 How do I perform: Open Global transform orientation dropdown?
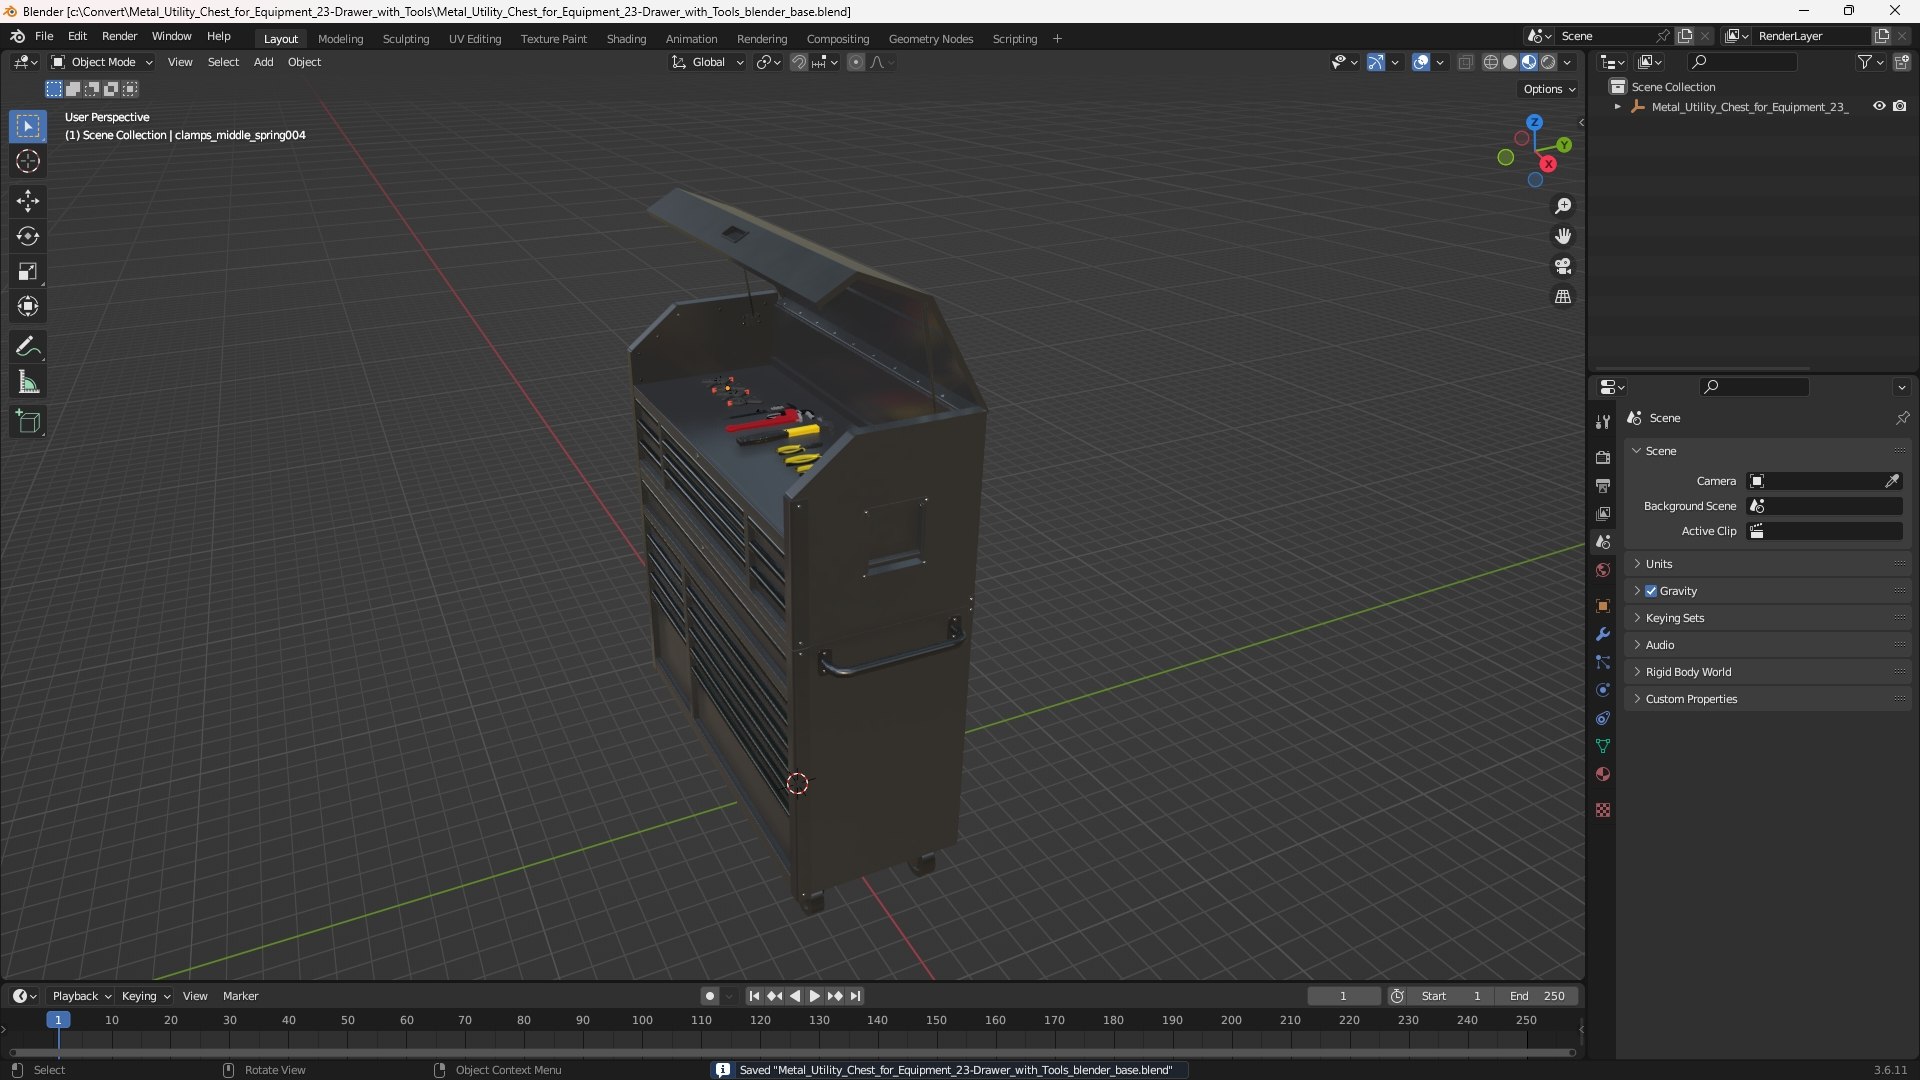coord(708,62)
